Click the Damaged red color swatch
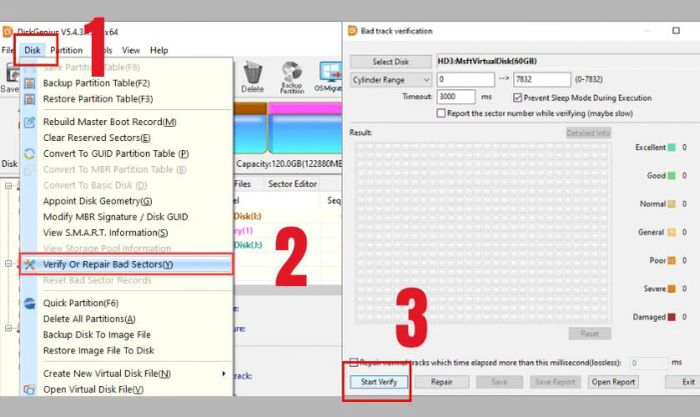This screenshot has height=417, width=700. tap(671, 317)
